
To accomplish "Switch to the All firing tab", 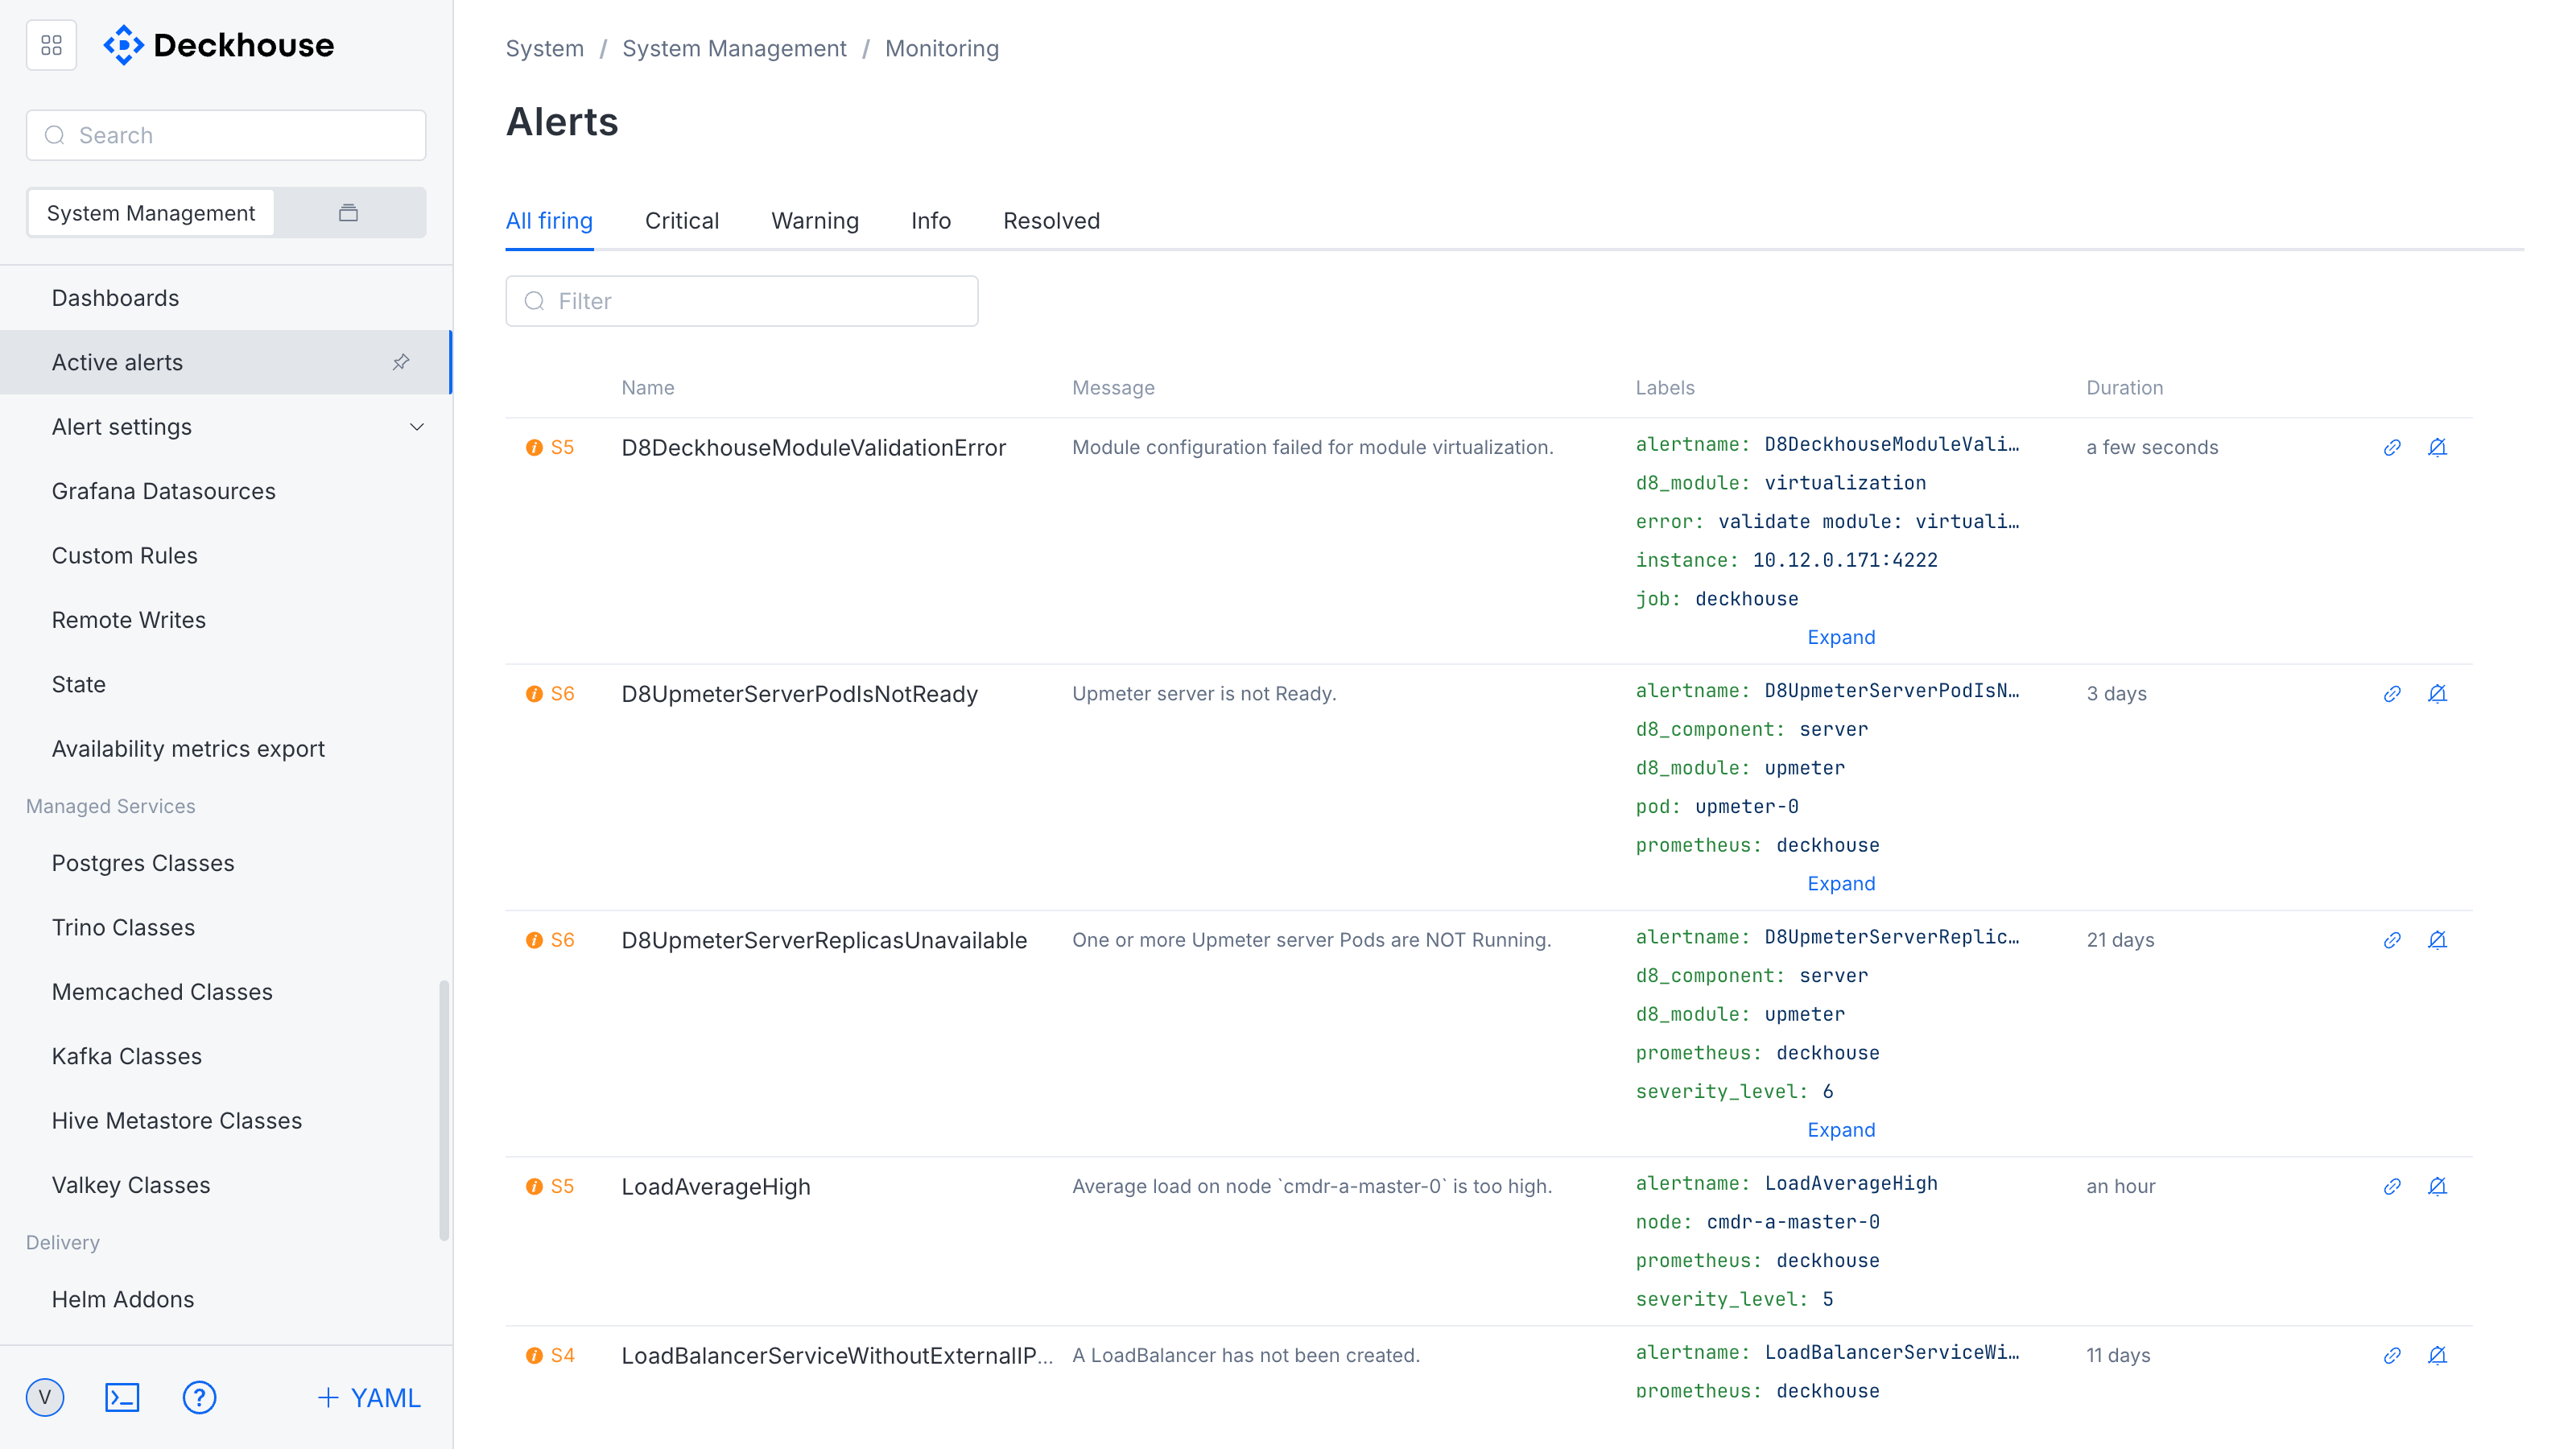I will point(549,221).
